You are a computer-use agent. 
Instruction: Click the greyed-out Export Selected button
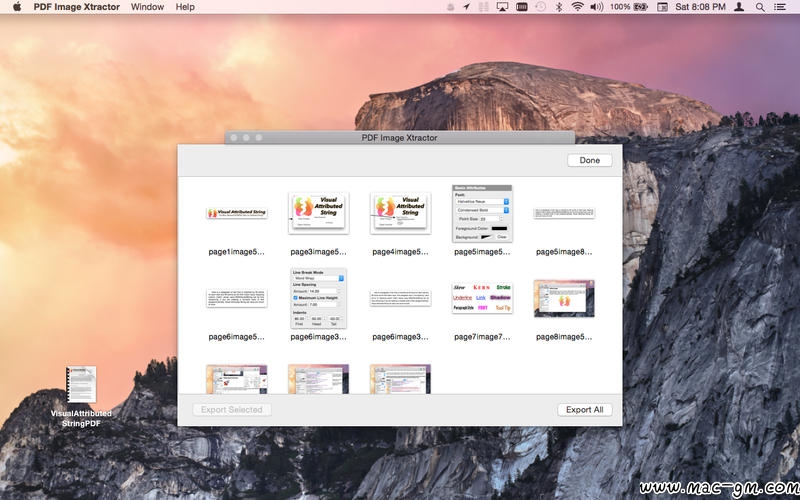(x=232, y=410)
